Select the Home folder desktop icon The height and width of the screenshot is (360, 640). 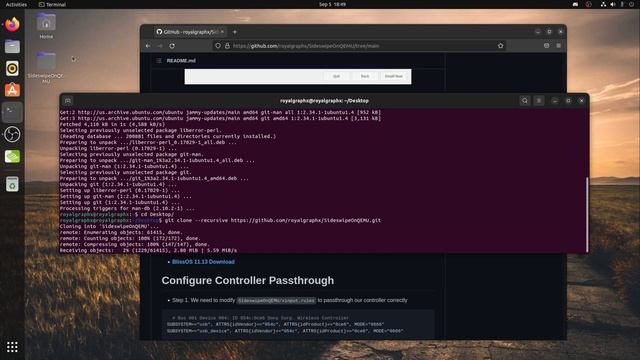(46, 25)
